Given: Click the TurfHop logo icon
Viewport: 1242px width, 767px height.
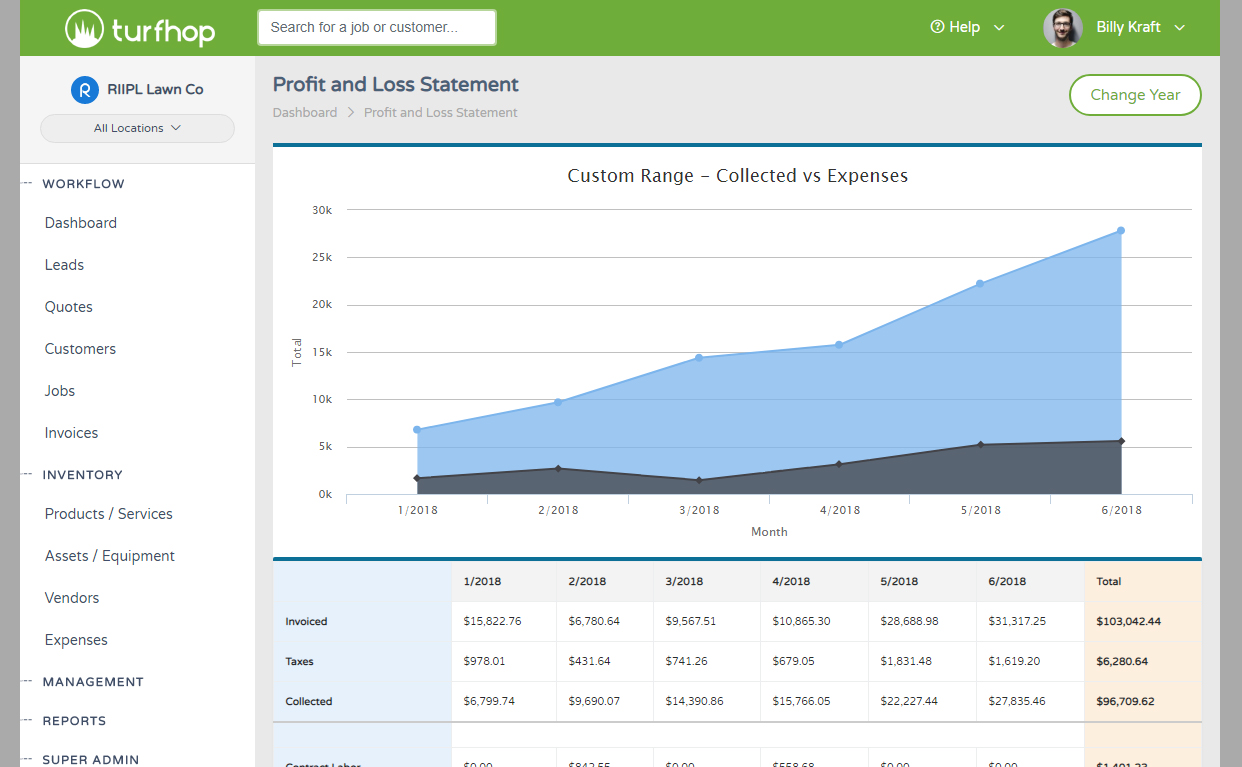Looking at the screenshot, I should [x=85, y=28].
